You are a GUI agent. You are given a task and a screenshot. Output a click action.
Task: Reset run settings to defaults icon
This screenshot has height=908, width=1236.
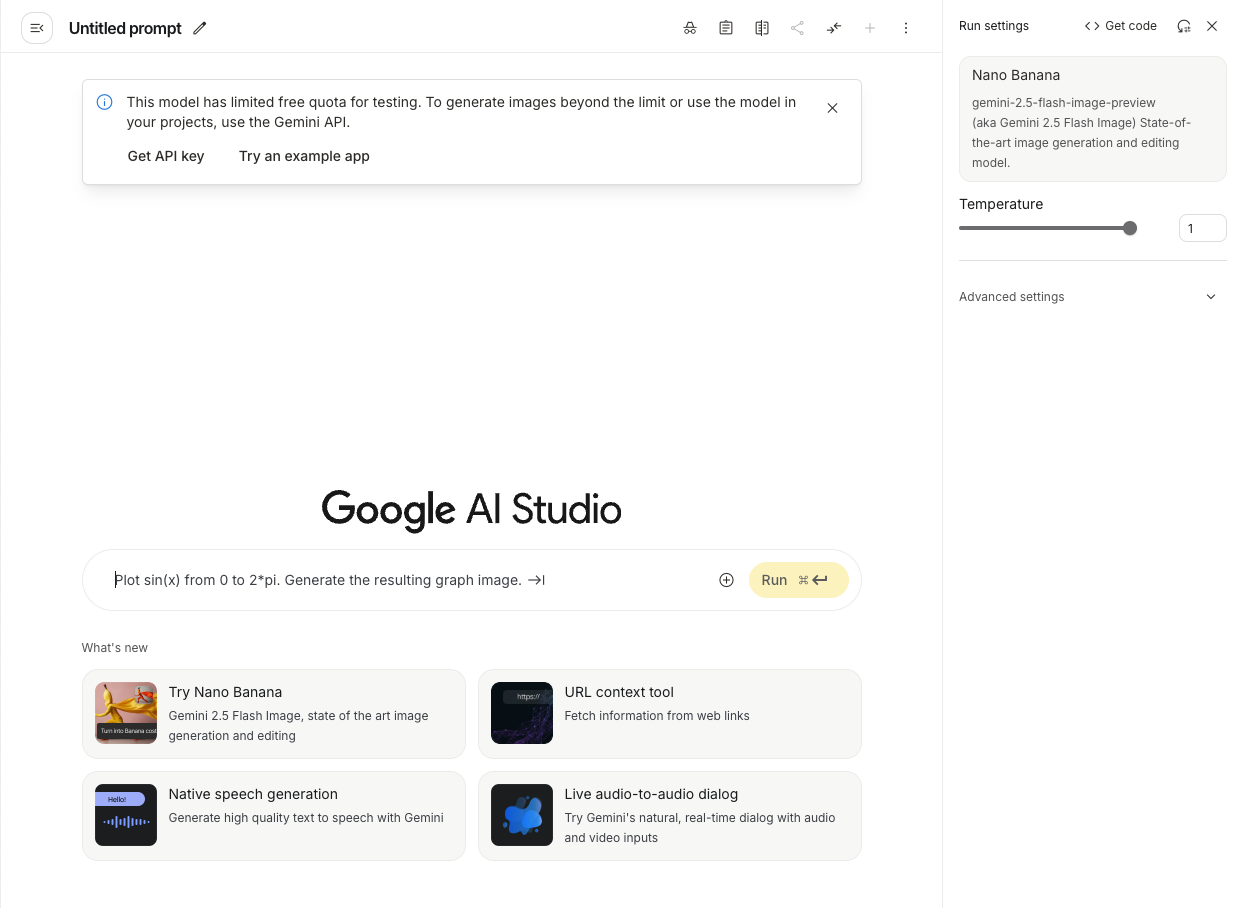click(x=1184, y=26)
